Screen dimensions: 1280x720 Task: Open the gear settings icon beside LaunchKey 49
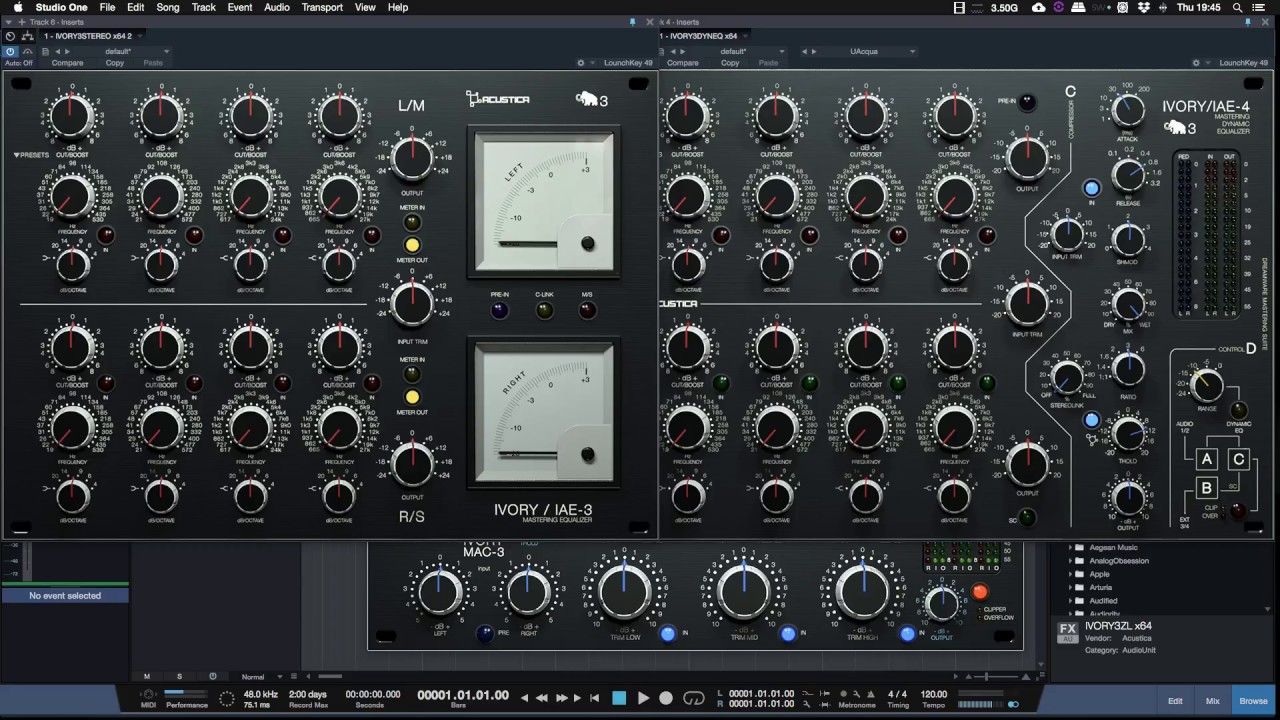581,63
